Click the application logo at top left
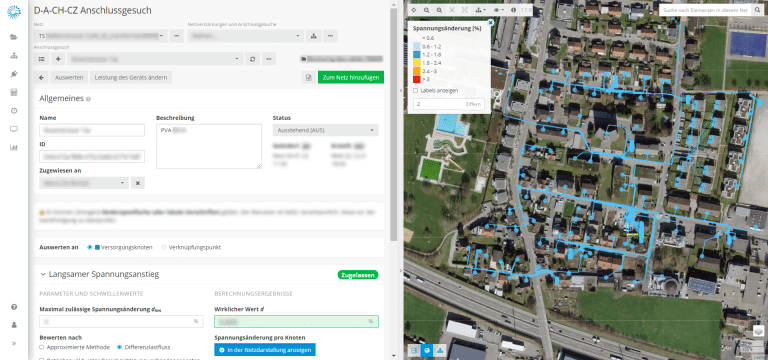768x360 pixels. coord(14,11)
